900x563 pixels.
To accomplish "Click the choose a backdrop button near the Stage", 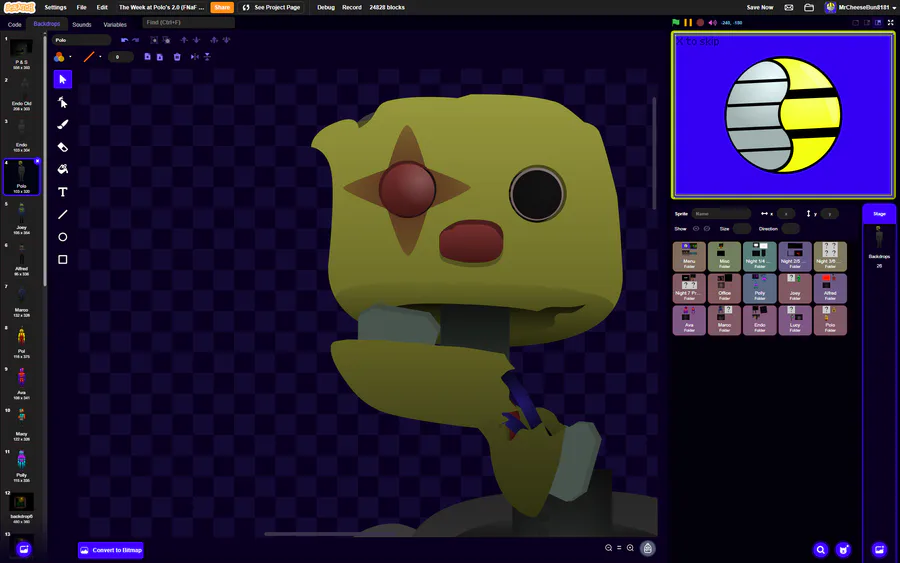I will pyautogui.click(x=879, y=550).
